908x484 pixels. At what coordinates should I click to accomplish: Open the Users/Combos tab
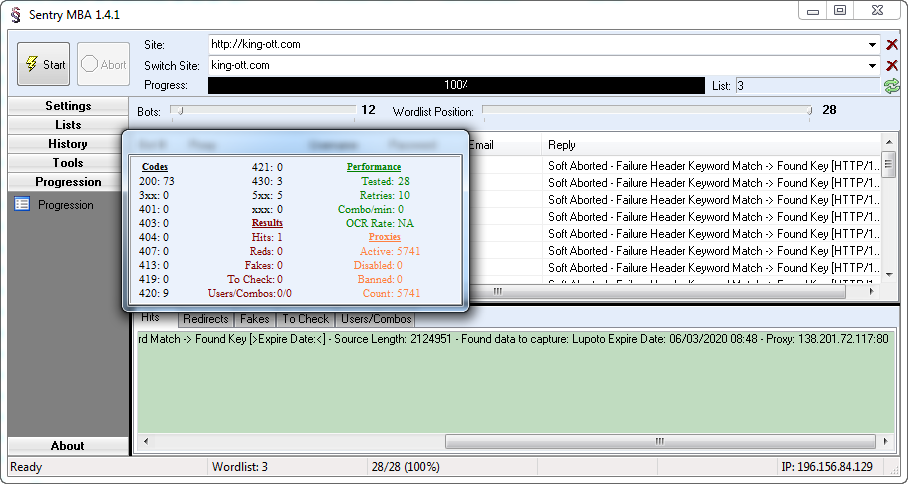click(x=375, y=319)
